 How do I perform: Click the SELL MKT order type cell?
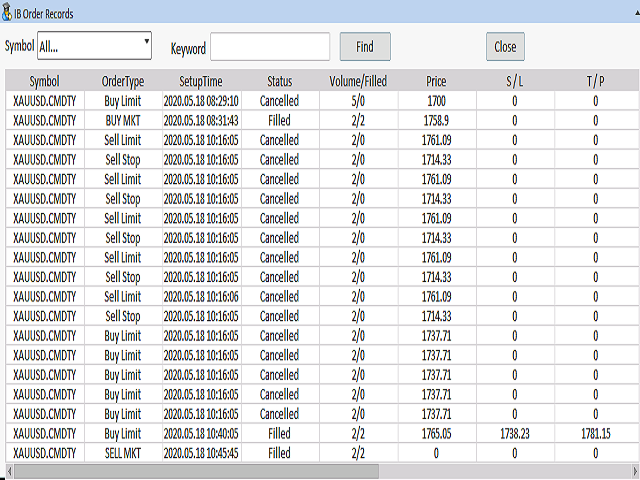123,453
